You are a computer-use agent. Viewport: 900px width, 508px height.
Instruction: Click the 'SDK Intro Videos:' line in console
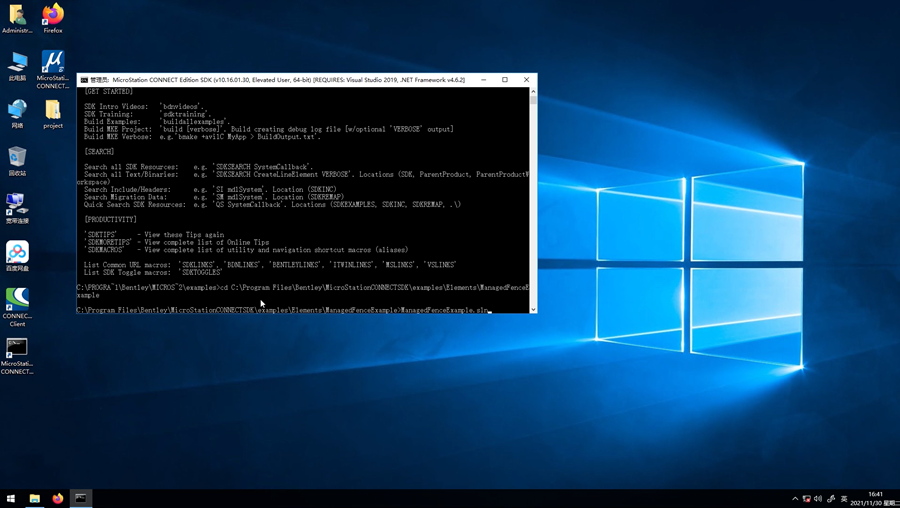tap(144, 106)
